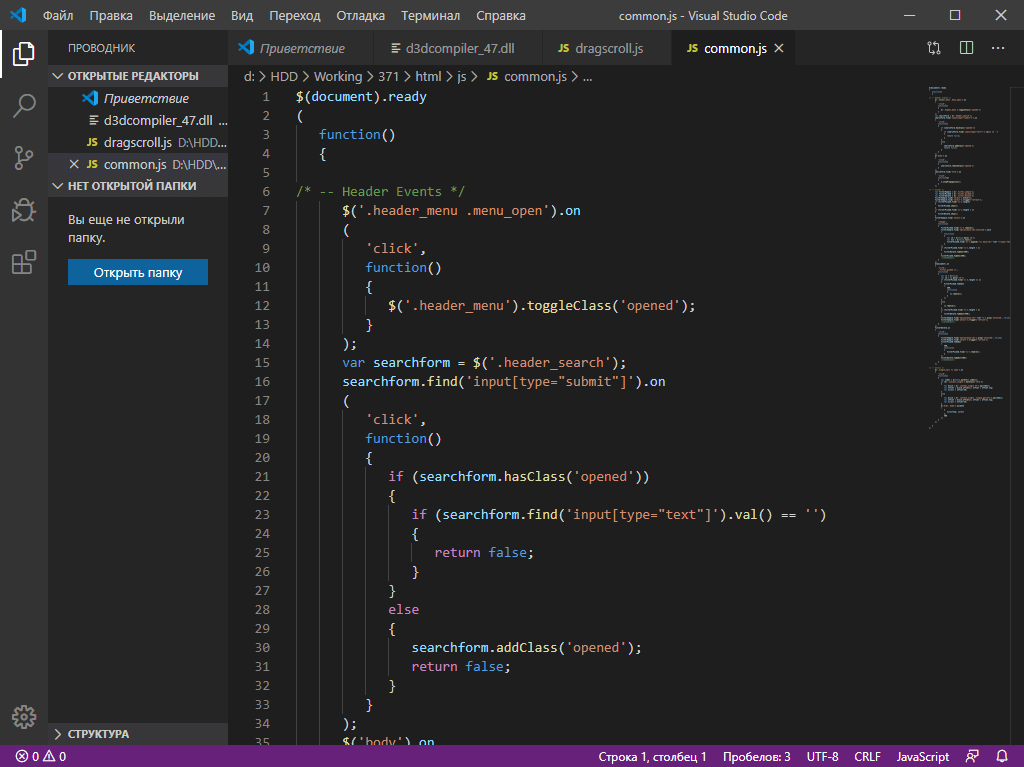Open the breadcrumb ellipsis symbol dropdown
The image size is (1024, 767).
click(x=588, y=76)
